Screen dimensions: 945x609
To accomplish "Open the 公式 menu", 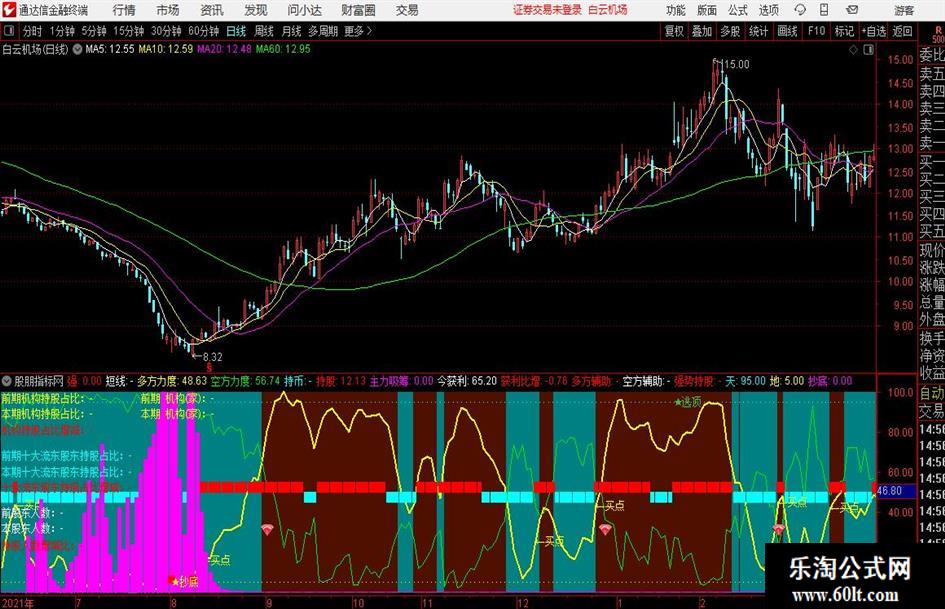I will click(738, 10).
